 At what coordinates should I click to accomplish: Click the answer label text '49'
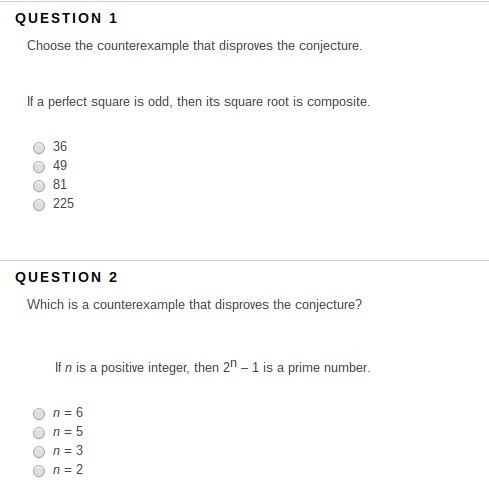click(x=60, y=165)
